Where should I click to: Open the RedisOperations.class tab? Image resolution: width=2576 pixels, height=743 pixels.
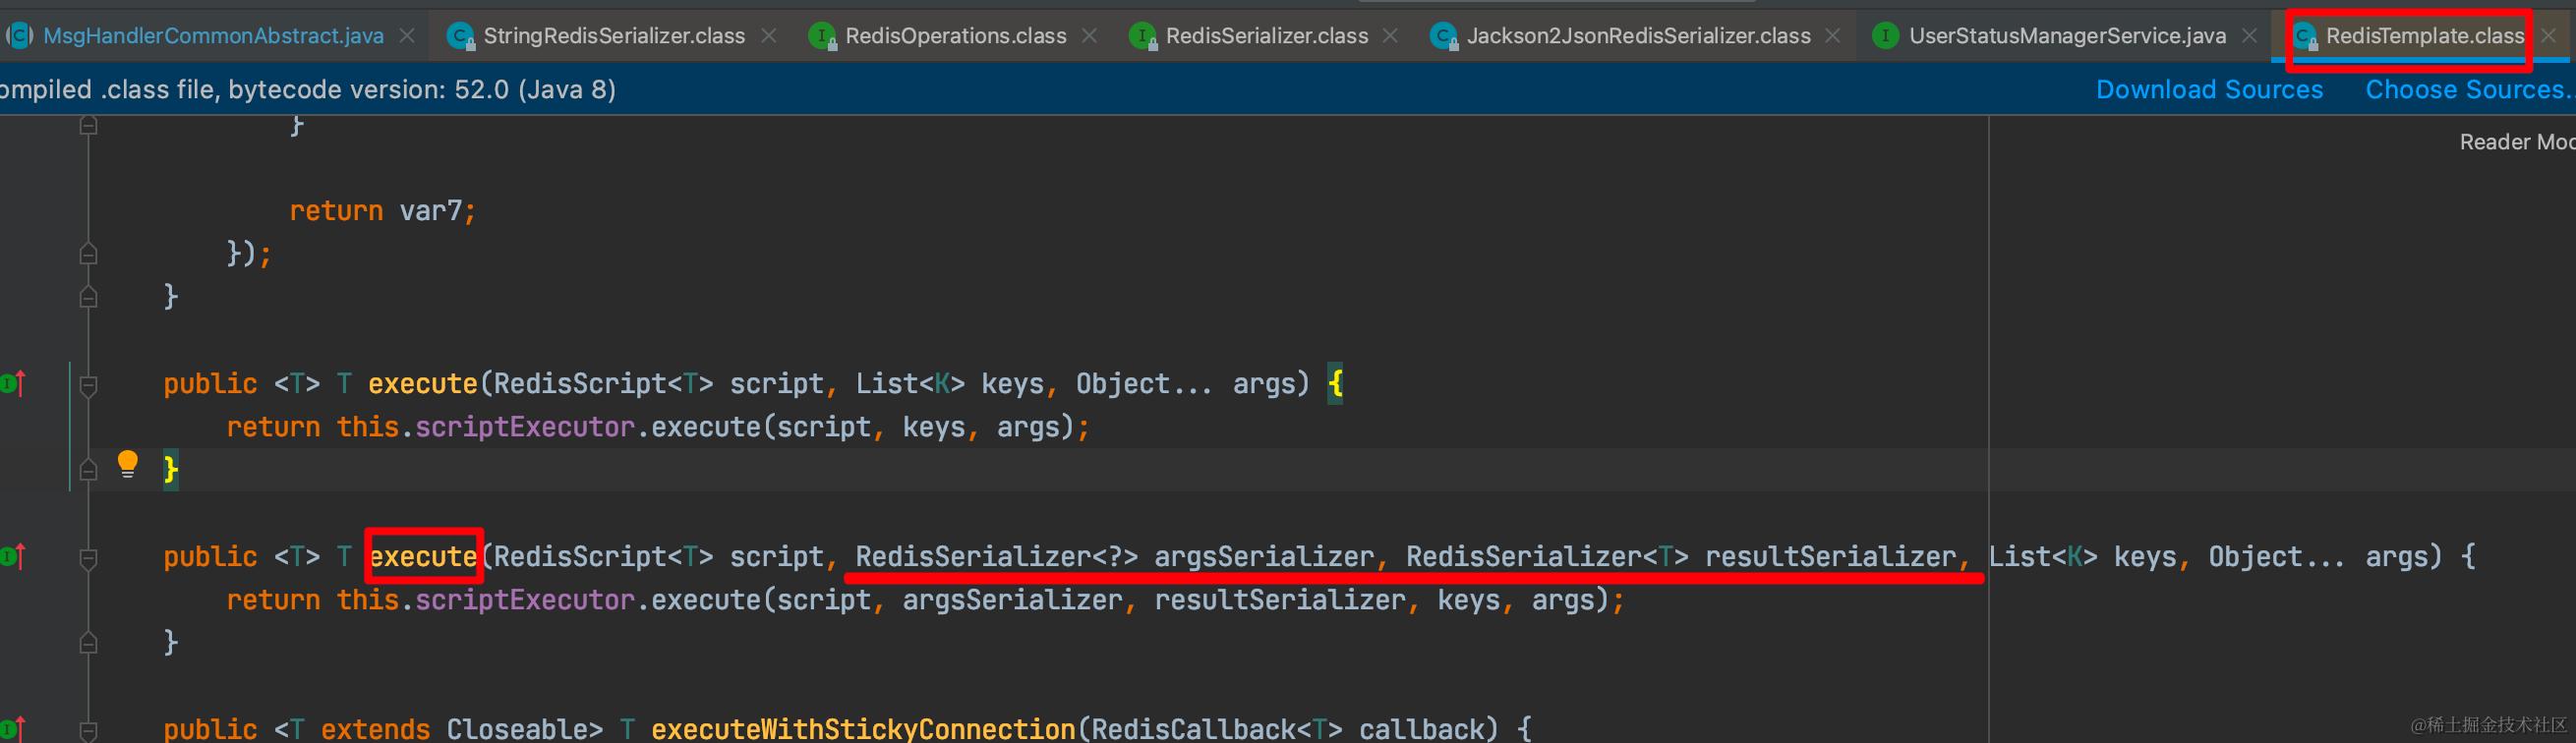click(956, 36)
